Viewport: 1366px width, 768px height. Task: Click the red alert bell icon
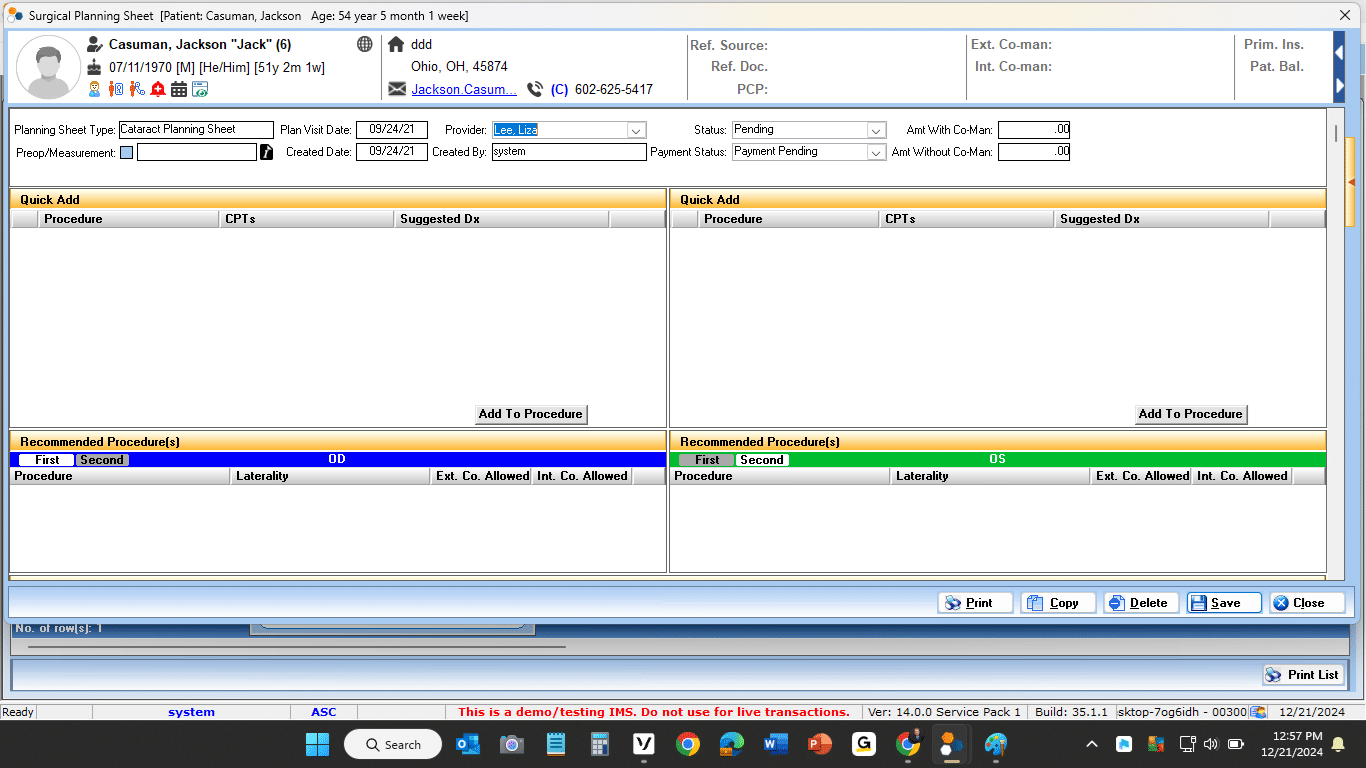[x=158, y=89]
